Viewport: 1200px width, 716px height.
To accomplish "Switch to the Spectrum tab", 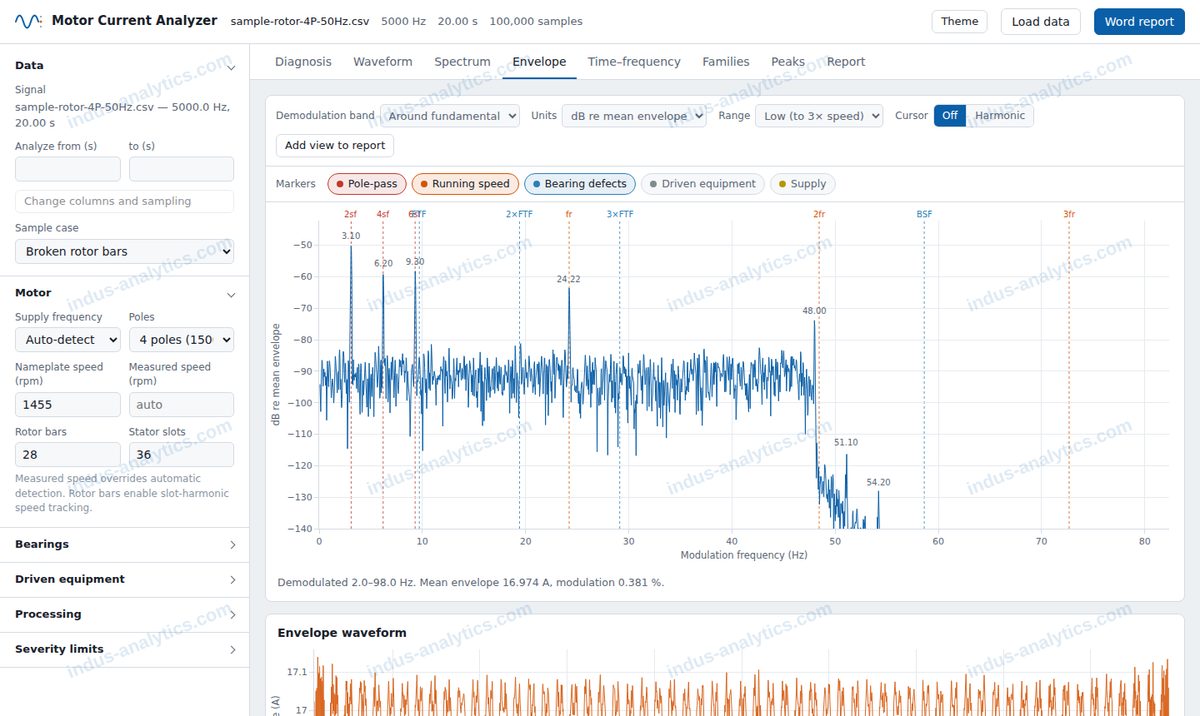I will (462, 62).
